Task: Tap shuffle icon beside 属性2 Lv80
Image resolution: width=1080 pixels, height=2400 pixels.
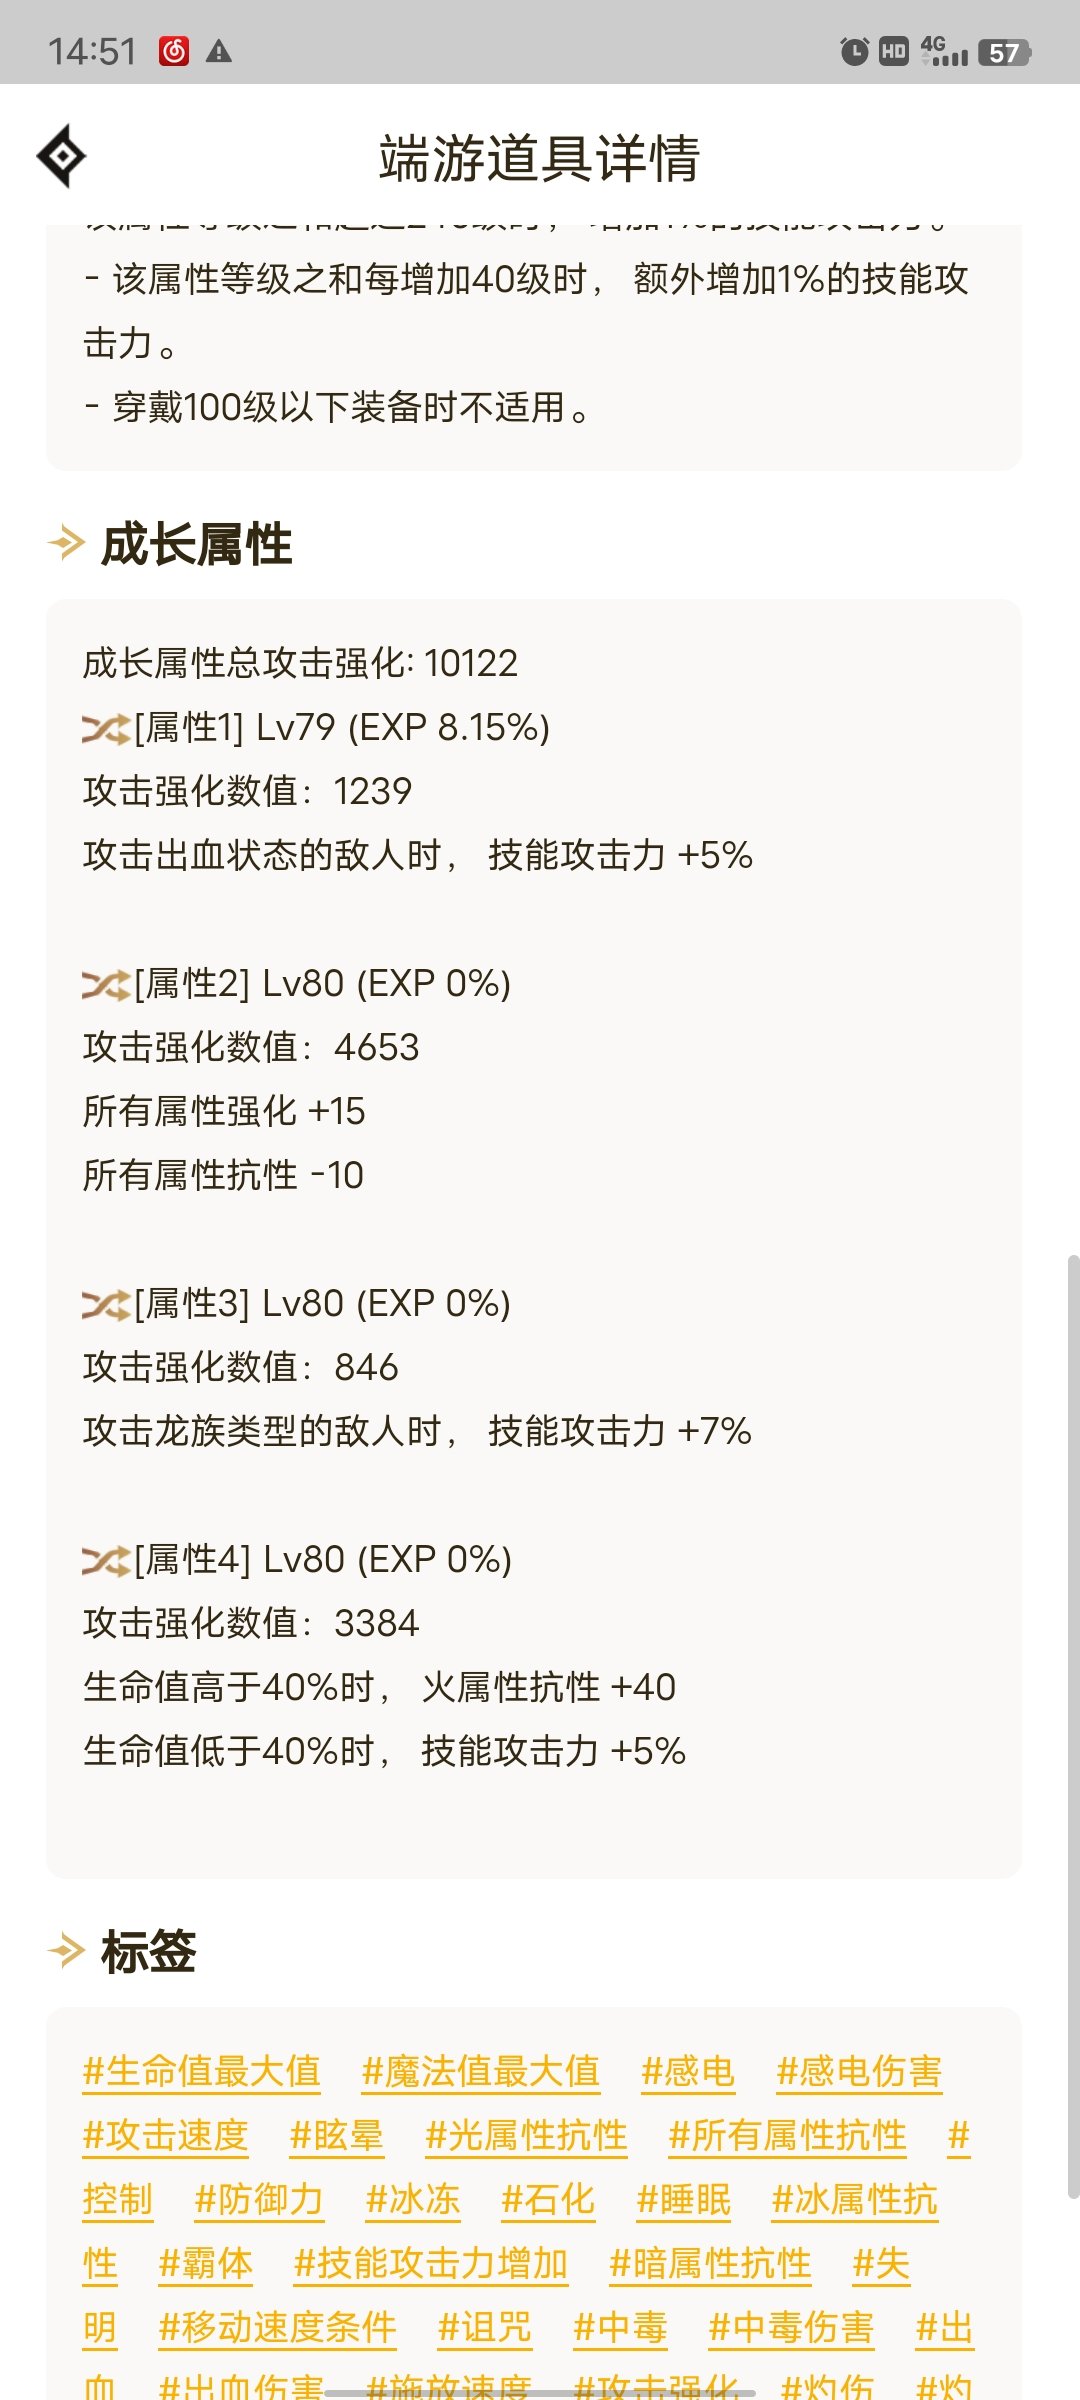Action: [x=106, y=985]
